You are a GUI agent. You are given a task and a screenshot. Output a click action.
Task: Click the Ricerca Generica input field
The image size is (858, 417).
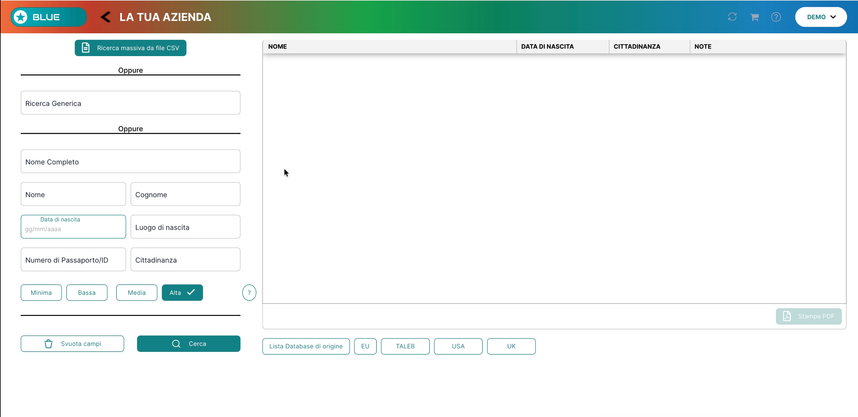pos(131,103)
